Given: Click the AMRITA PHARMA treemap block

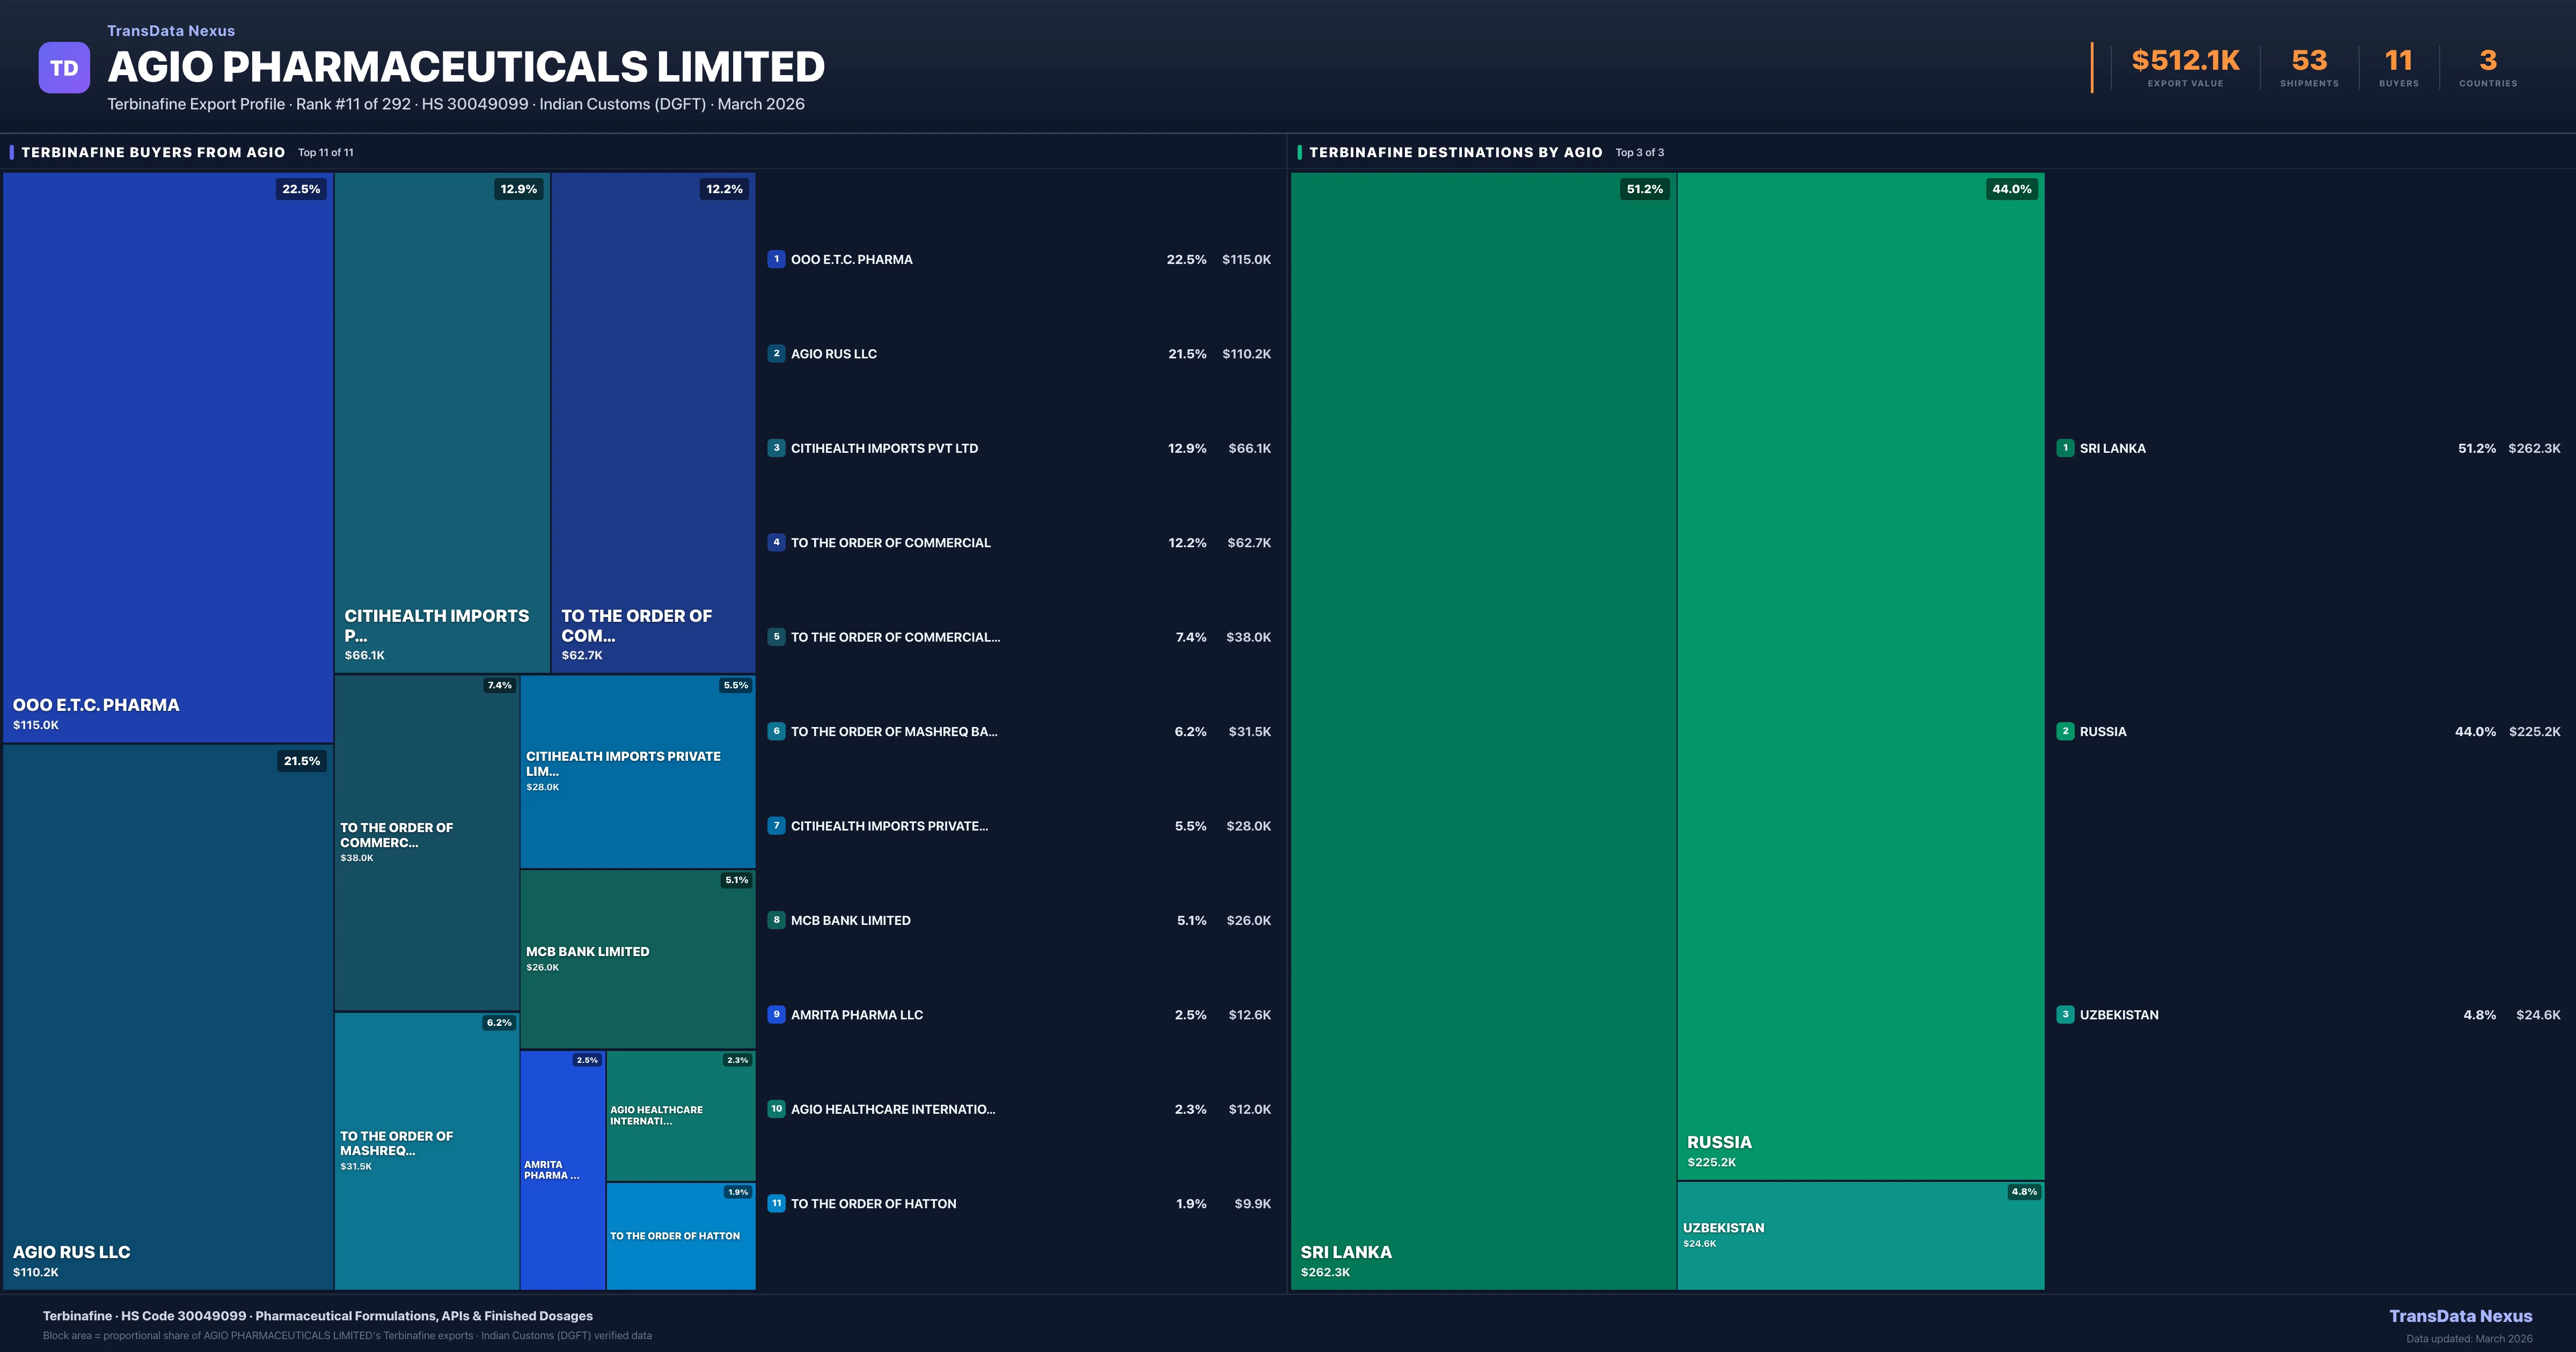Looking at the screenshot, I should point(562,1170).
